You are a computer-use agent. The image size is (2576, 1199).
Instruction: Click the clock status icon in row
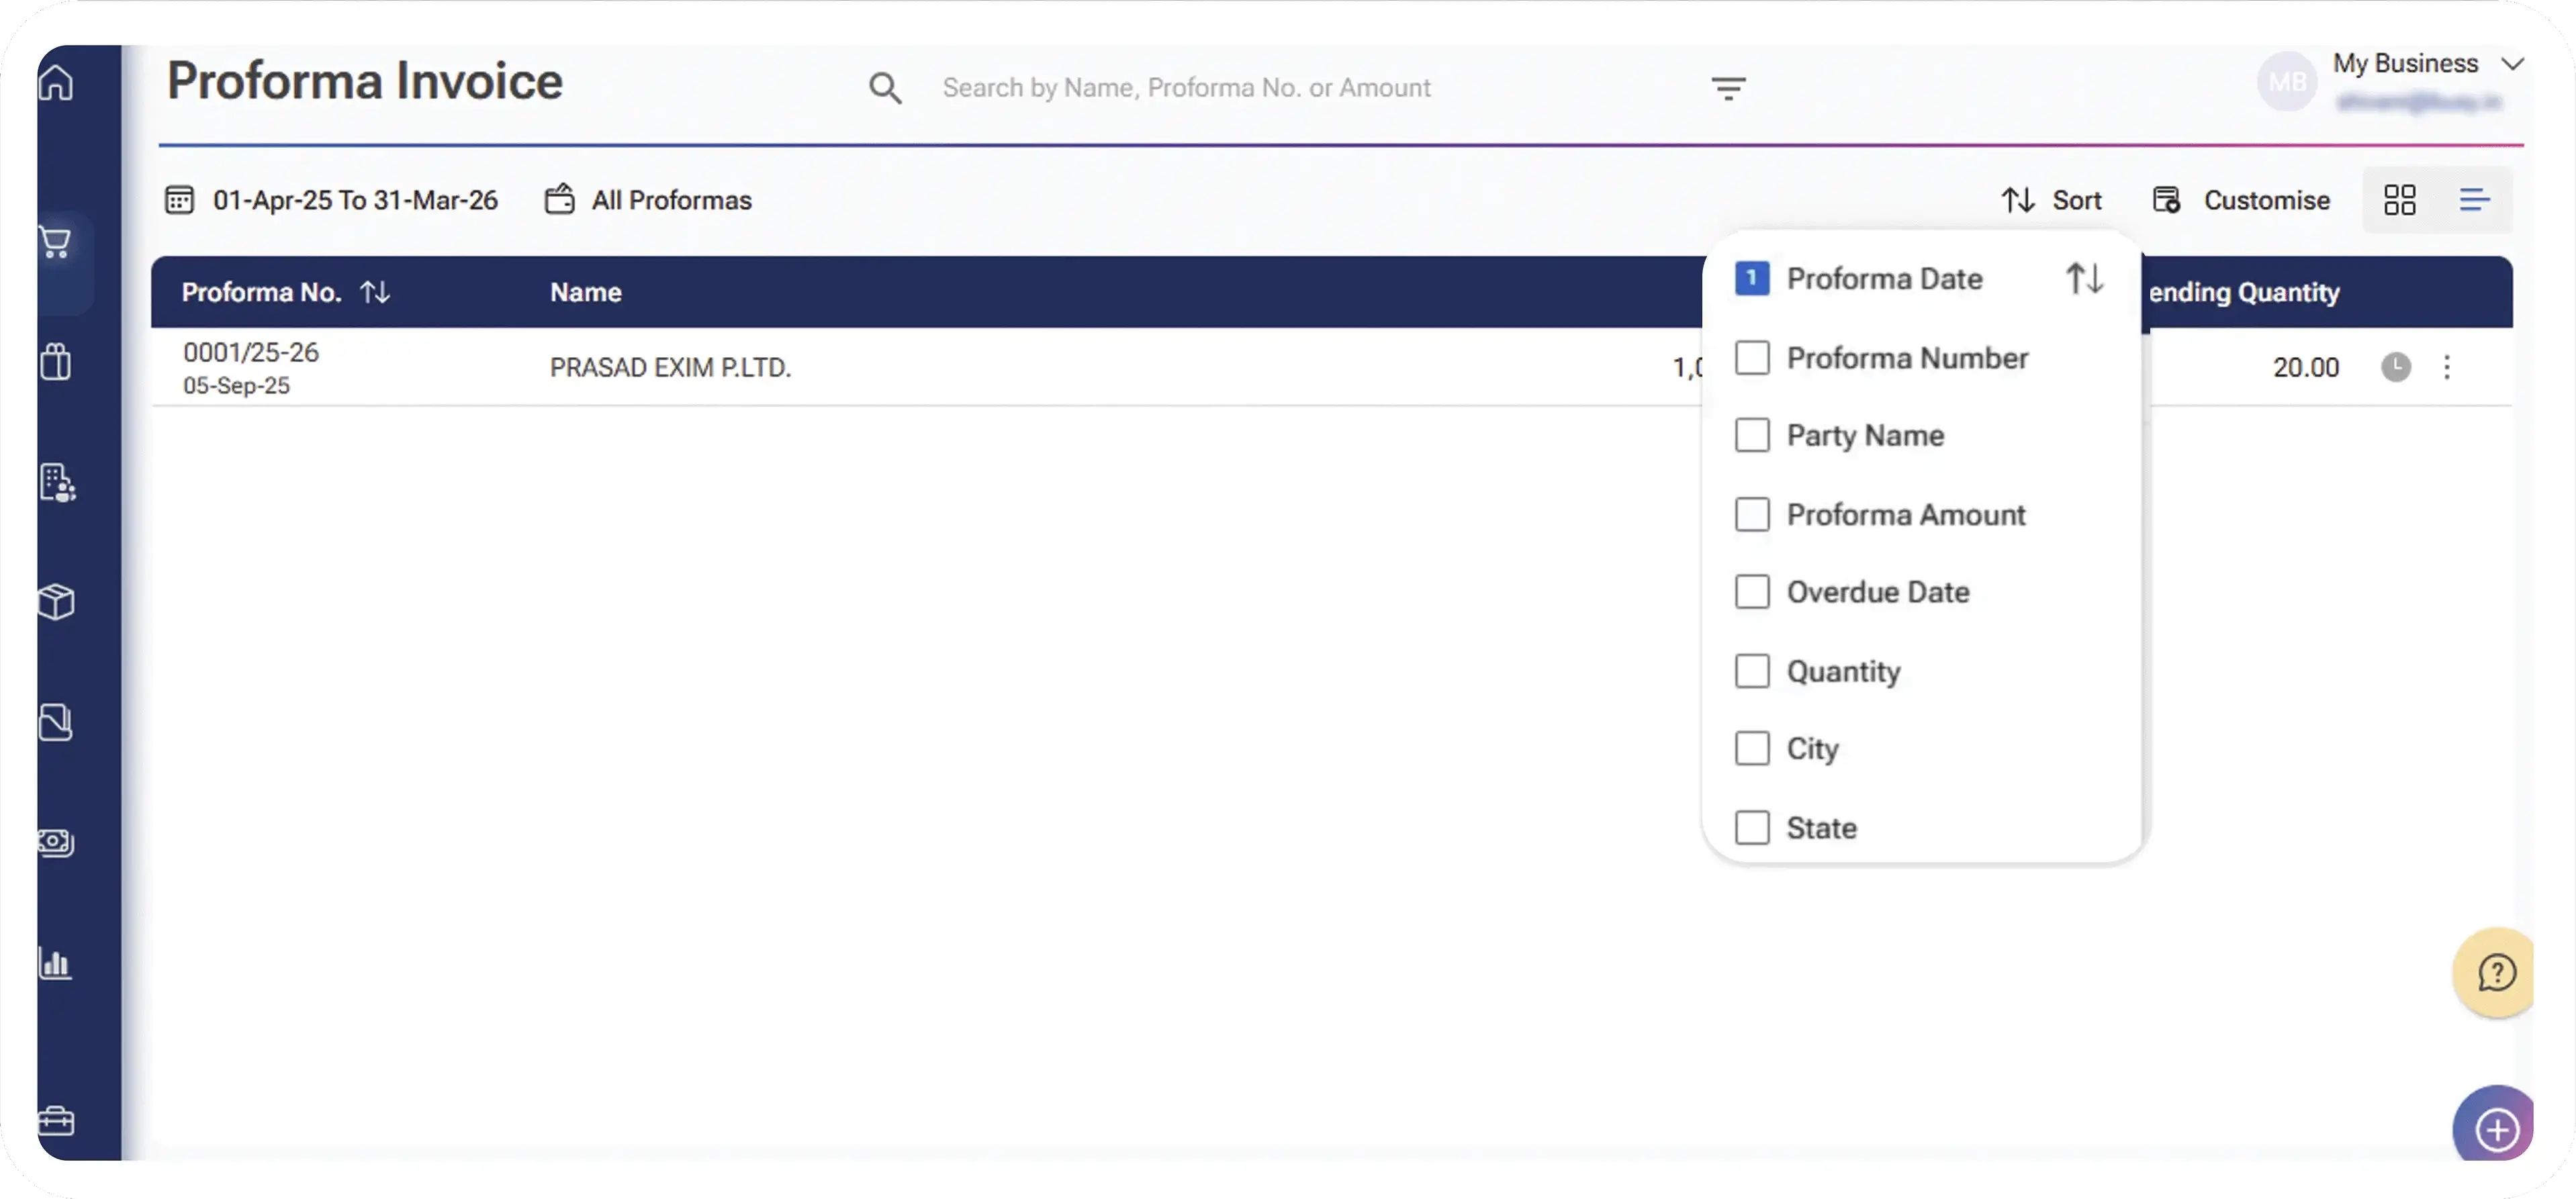point(2395,367)
